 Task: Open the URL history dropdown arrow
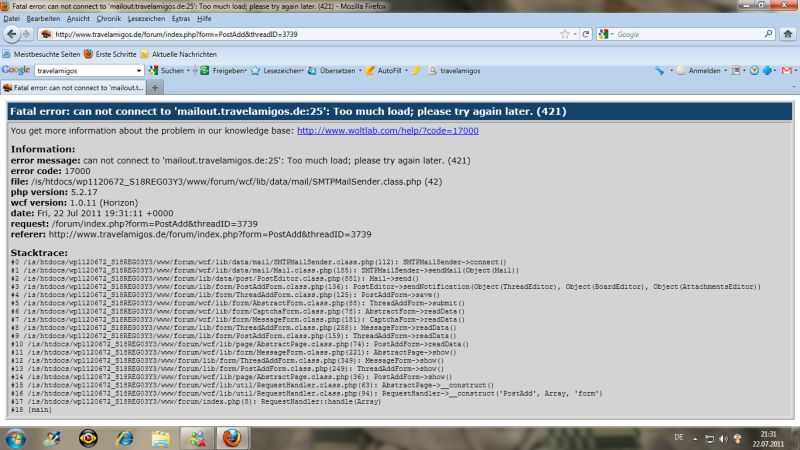[575, 34]
